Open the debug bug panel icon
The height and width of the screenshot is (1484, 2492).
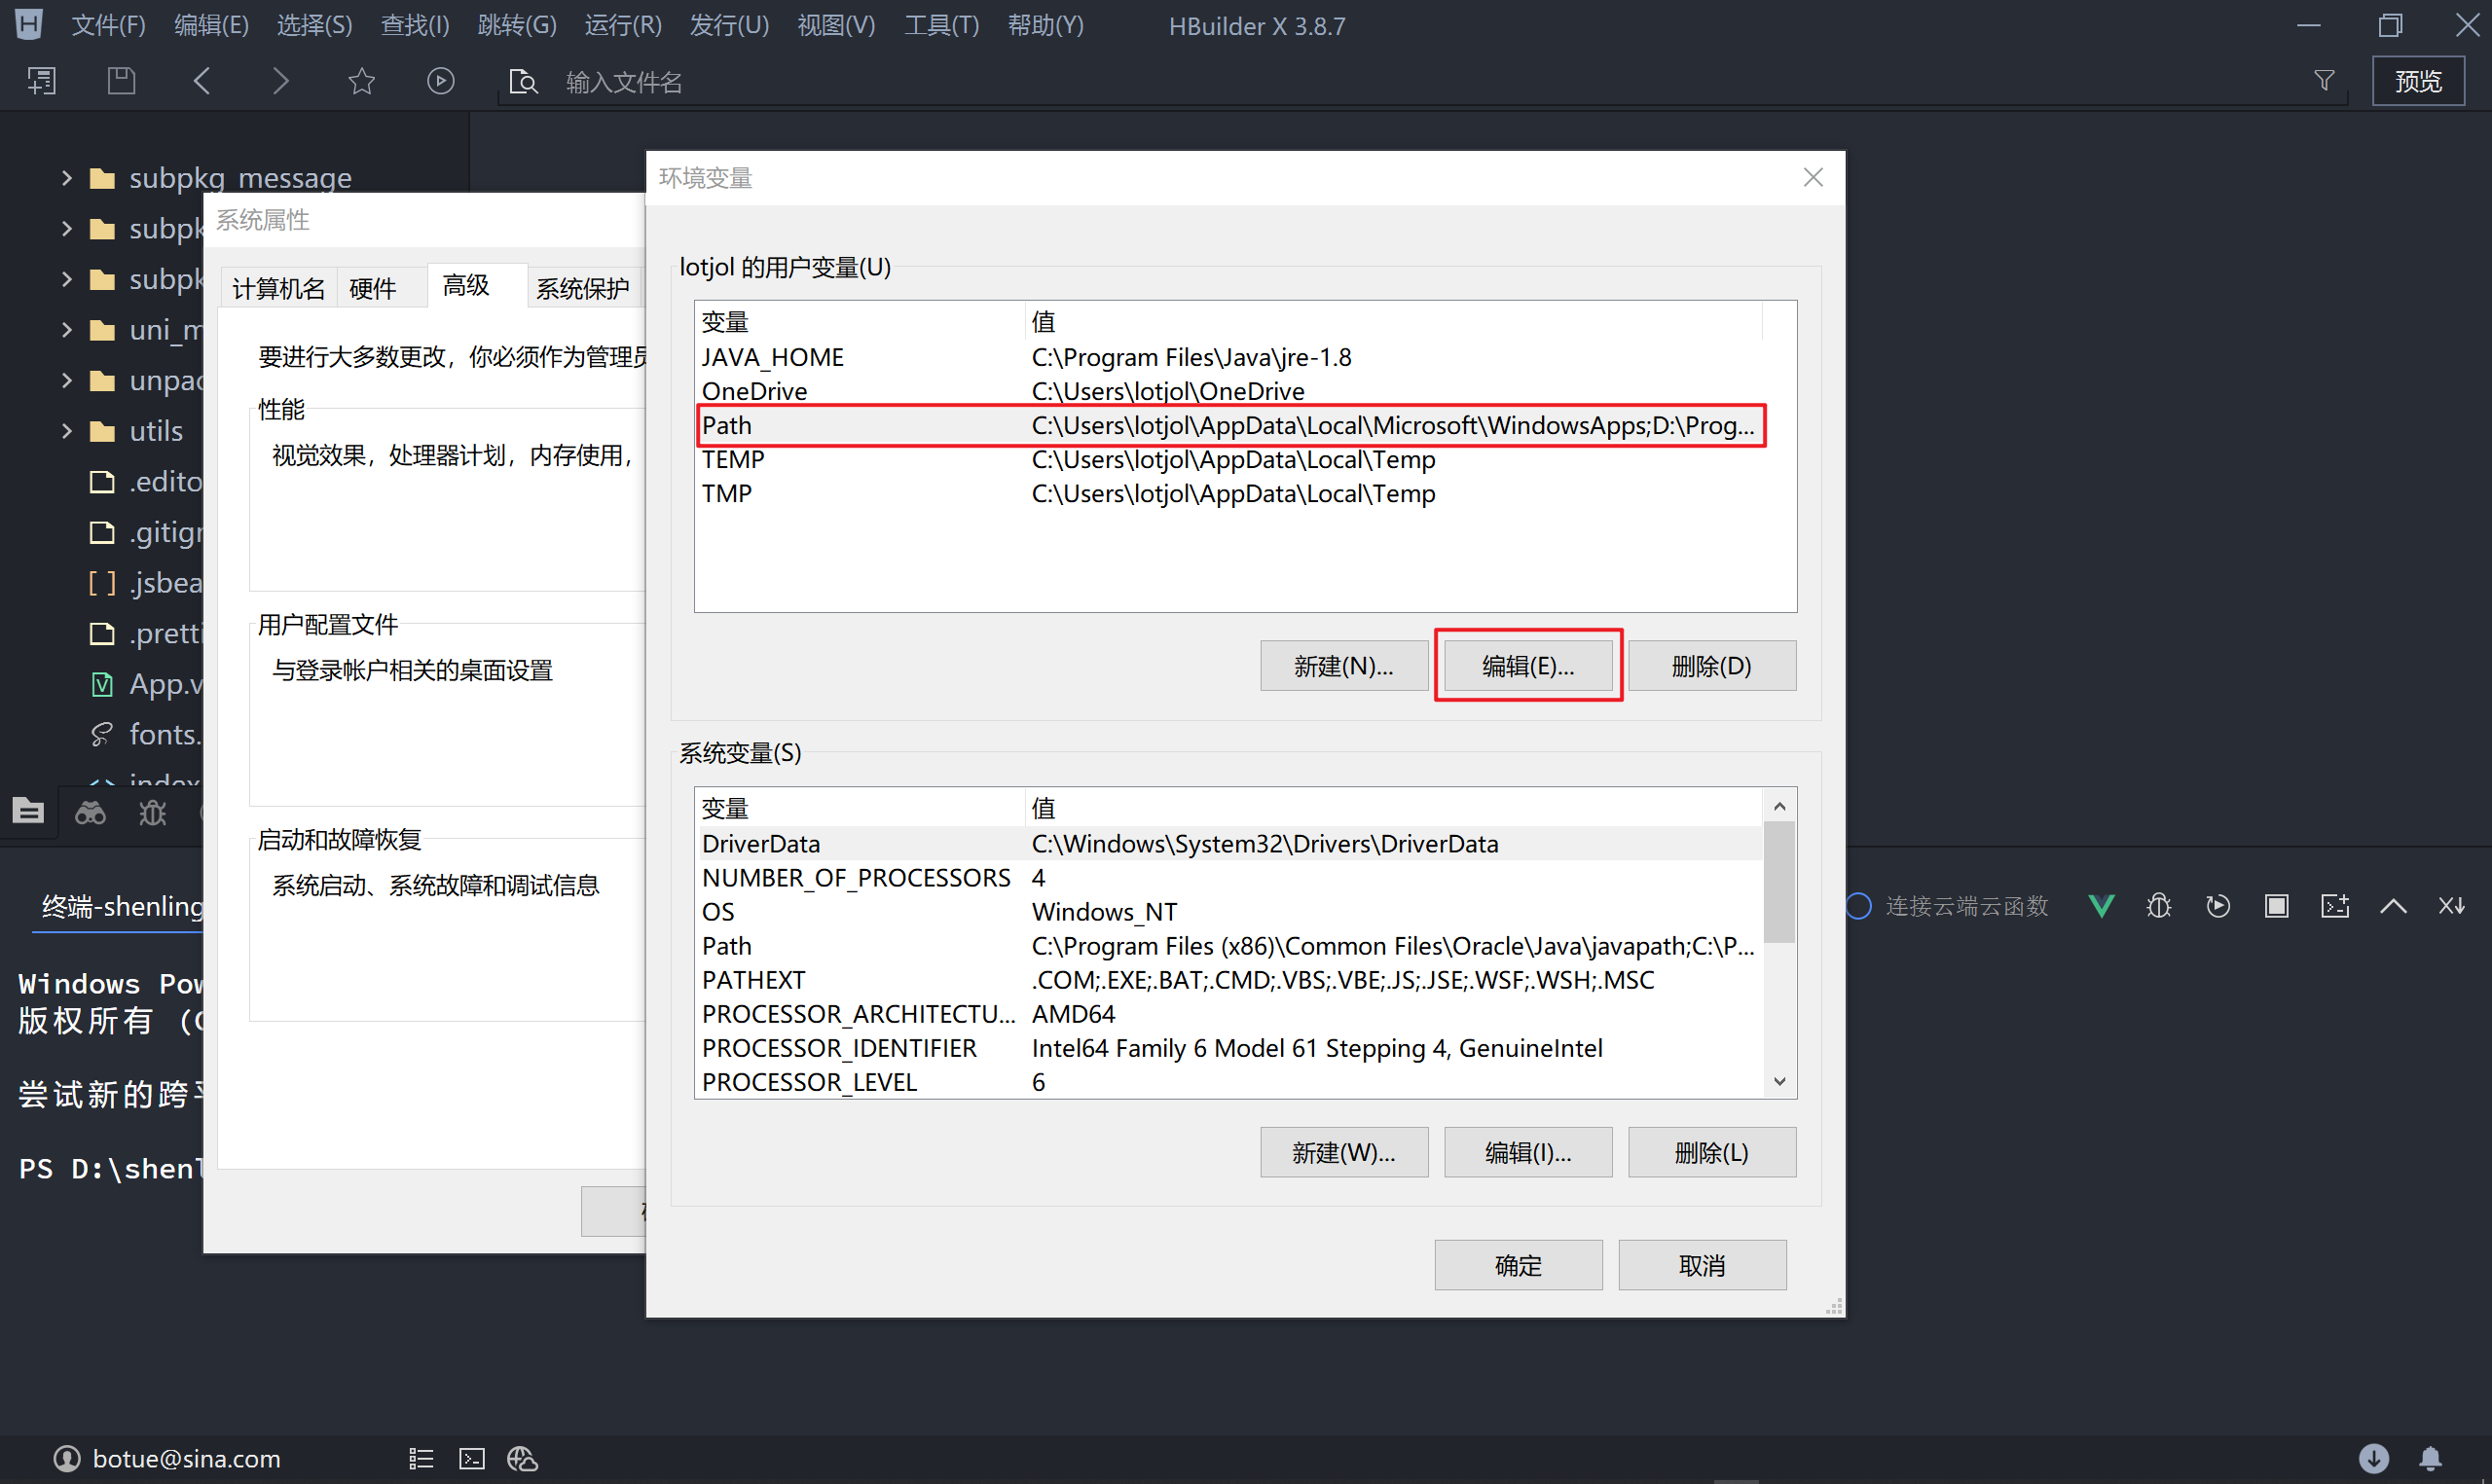click(153, 813)
